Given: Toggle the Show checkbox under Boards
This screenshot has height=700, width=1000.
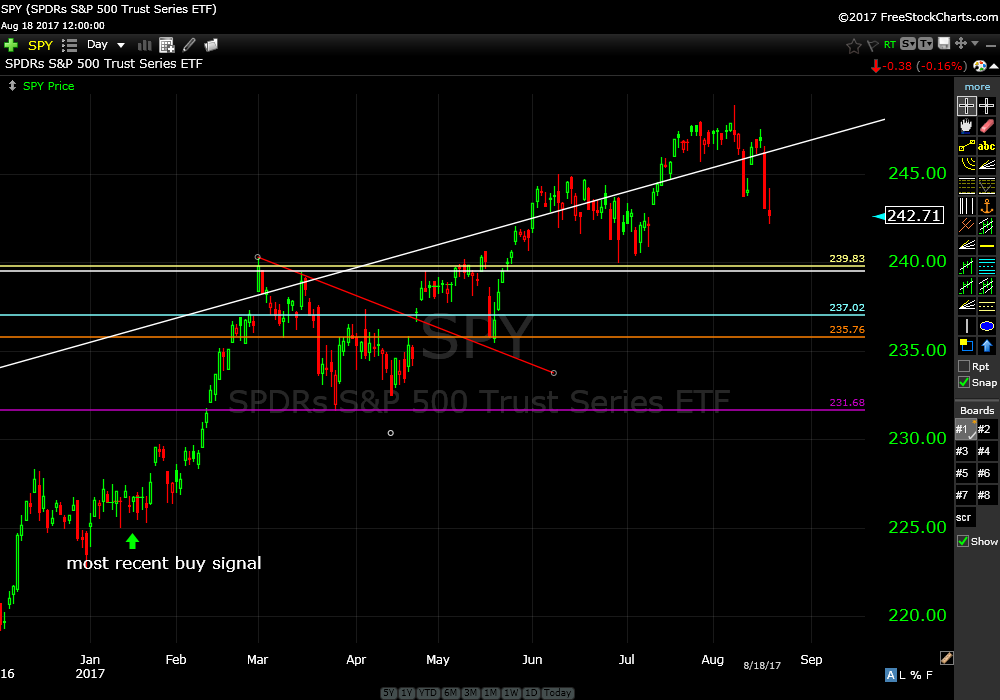Looking at the screenshot, I should 964,541.
